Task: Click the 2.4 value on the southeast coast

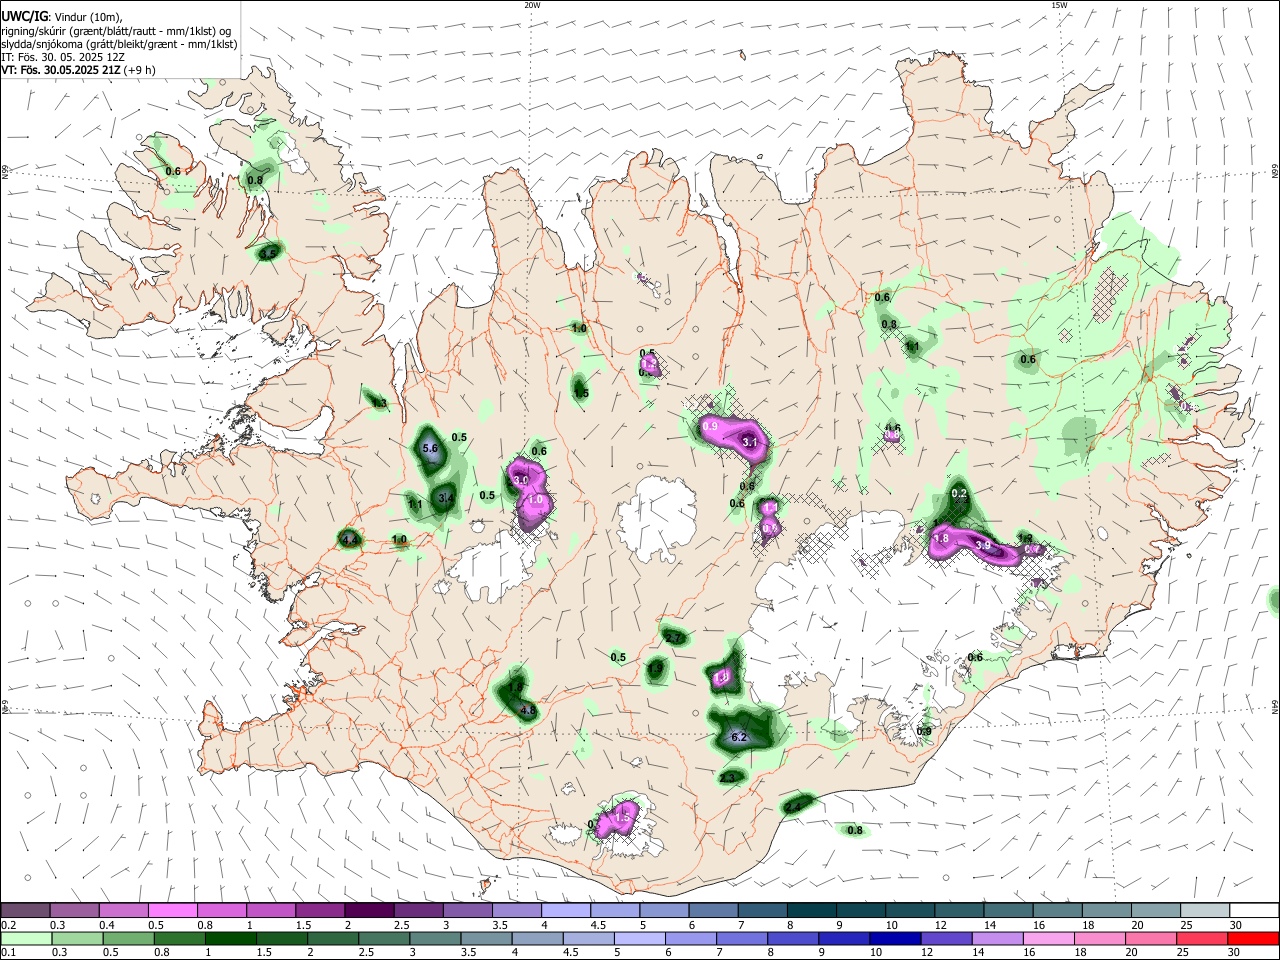Action: click(793, 806)
